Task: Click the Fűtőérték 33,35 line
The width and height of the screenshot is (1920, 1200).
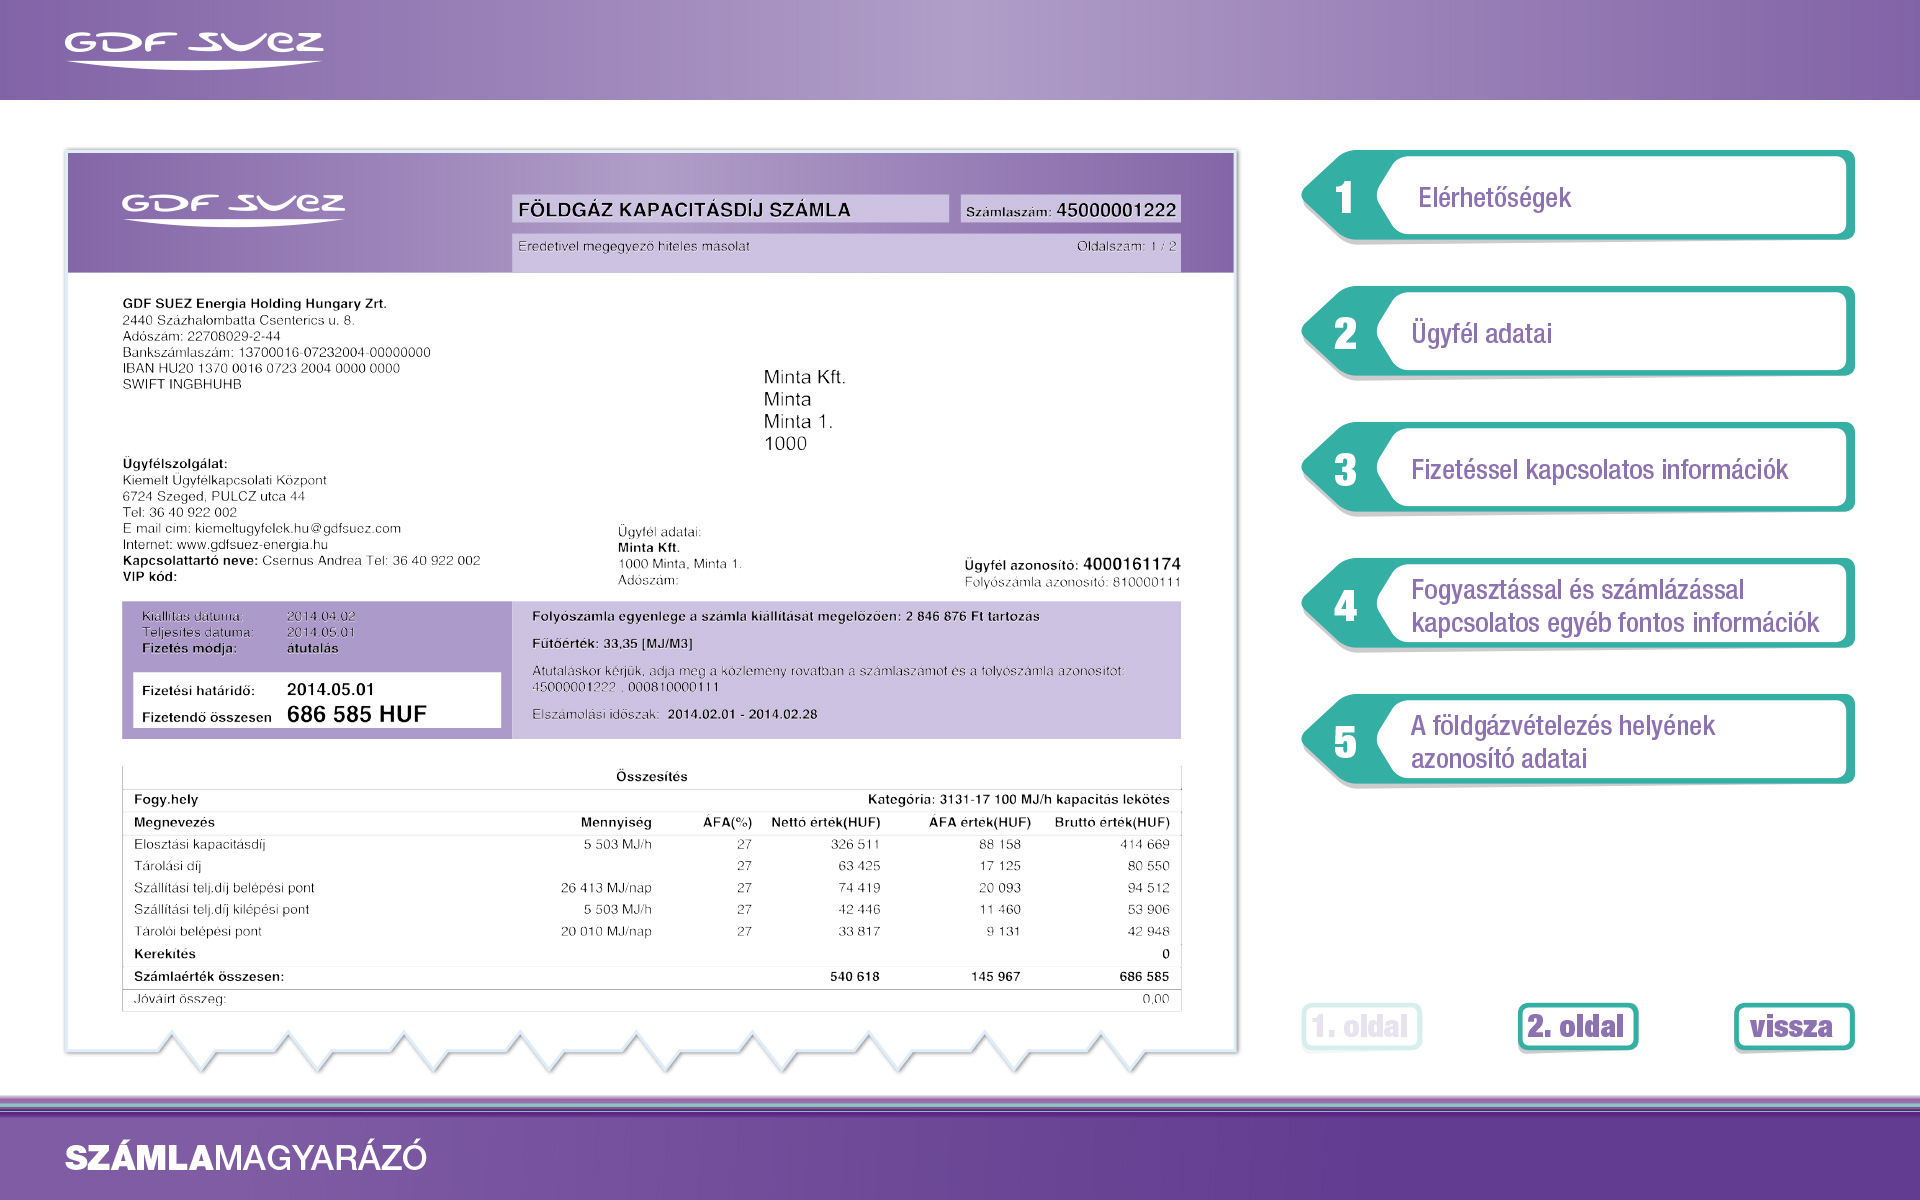Action: point(612,643)
